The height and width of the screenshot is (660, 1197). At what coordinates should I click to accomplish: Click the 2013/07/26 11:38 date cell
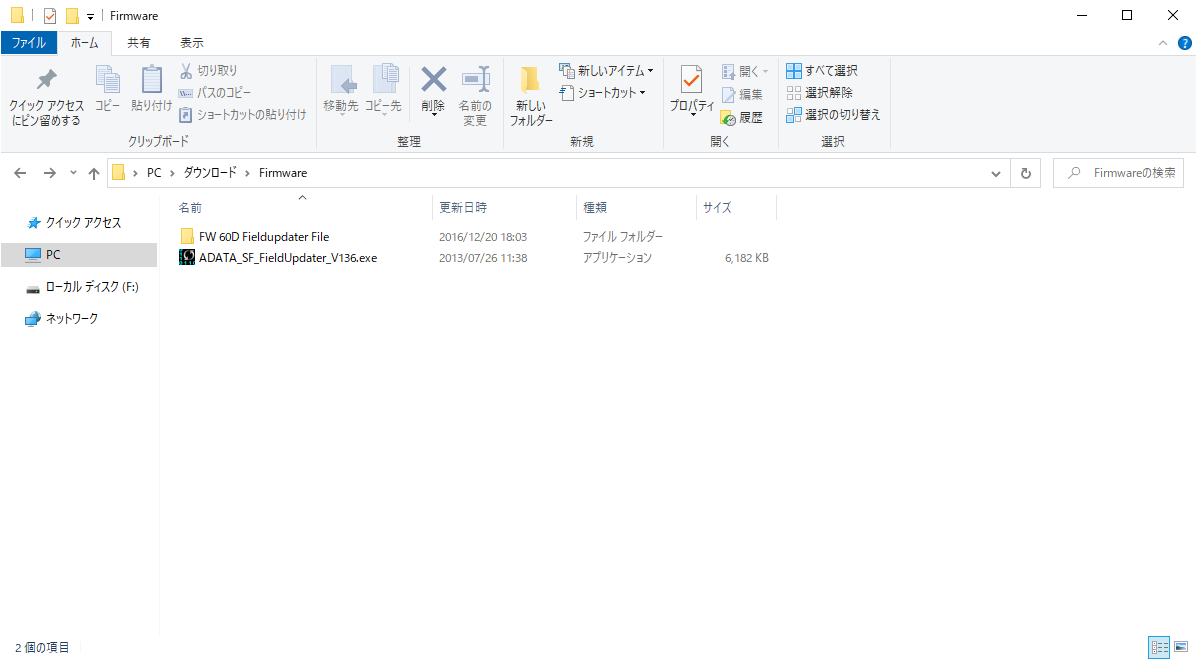[x=483, y=259]
